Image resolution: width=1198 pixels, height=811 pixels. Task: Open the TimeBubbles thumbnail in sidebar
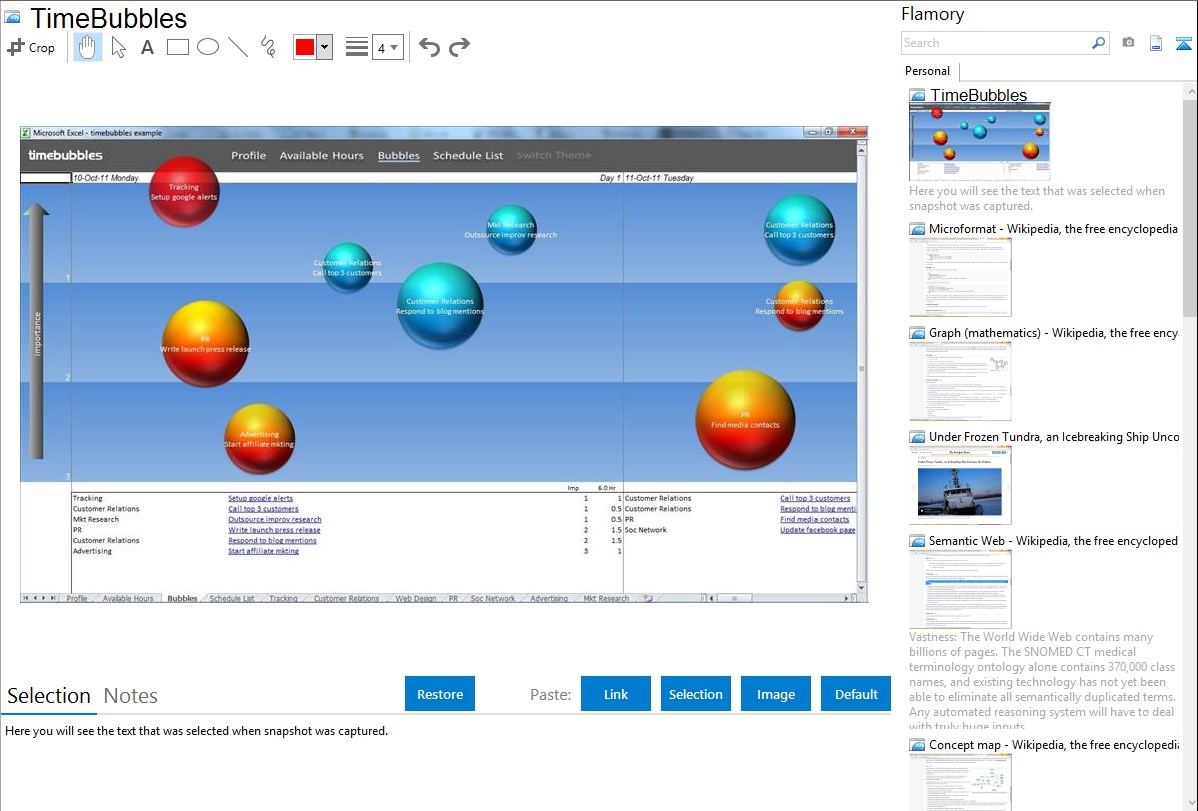[979, 142]
